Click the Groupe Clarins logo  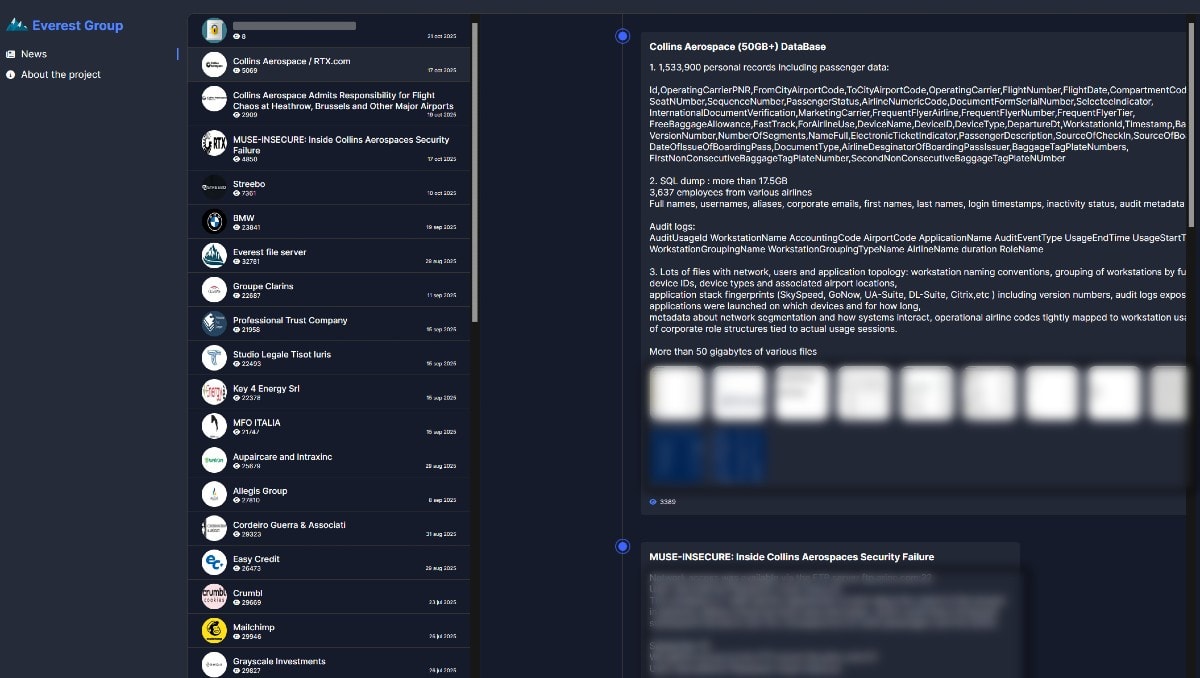pos(214,290)
